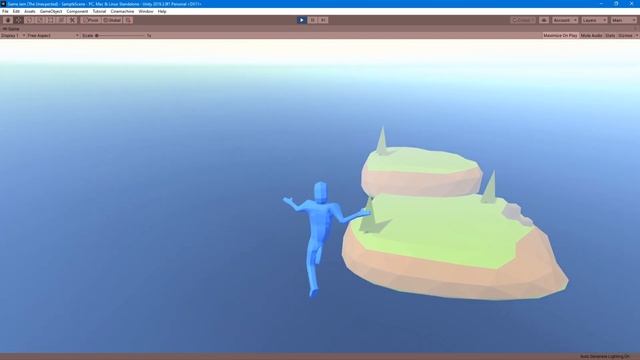This screenshot has width=640, height=360.
Task: Open the GameObject menu
Action: pyautogui.click(x=51, y=11)
